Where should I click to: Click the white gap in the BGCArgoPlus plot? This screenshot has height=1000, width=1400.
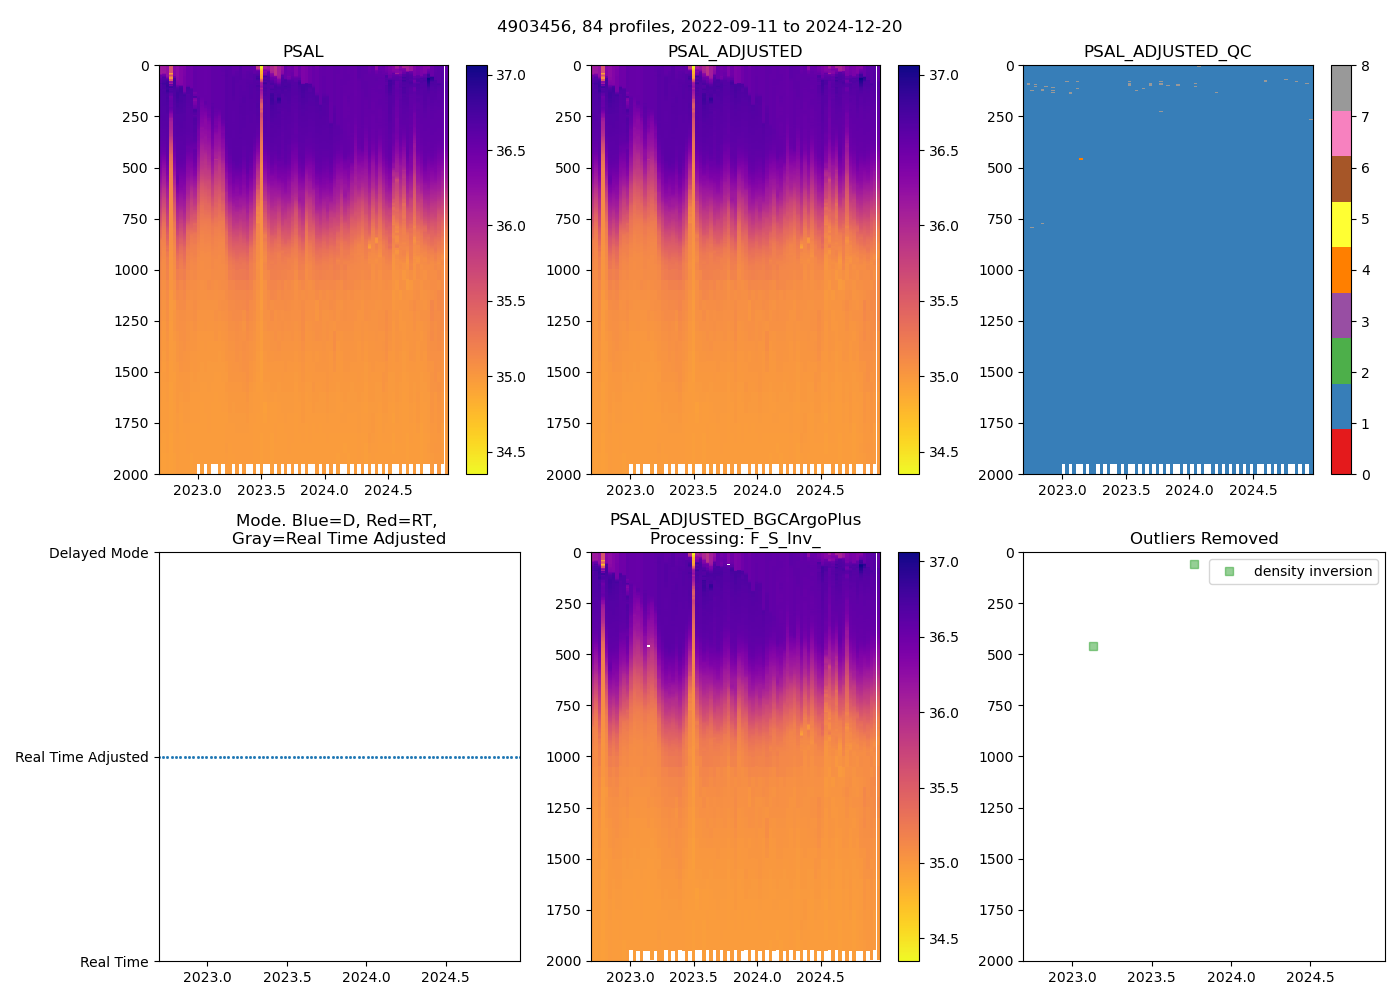648,646
